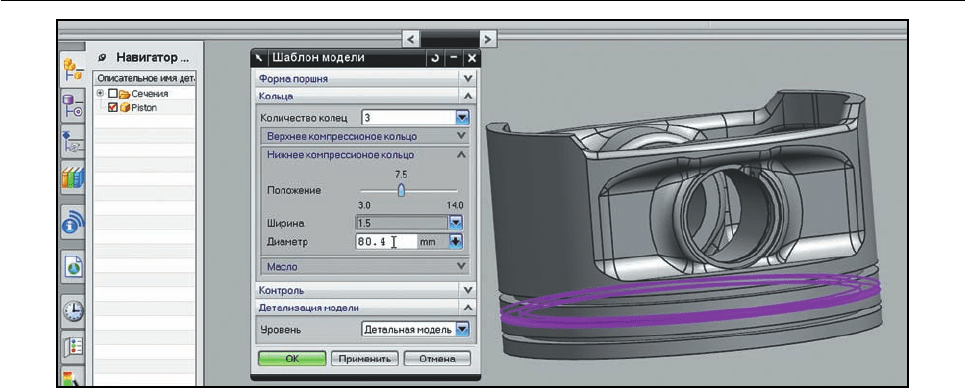965x388 pixels.
Task: Click the Положение slider handle
Action: (x=401, y=191)
